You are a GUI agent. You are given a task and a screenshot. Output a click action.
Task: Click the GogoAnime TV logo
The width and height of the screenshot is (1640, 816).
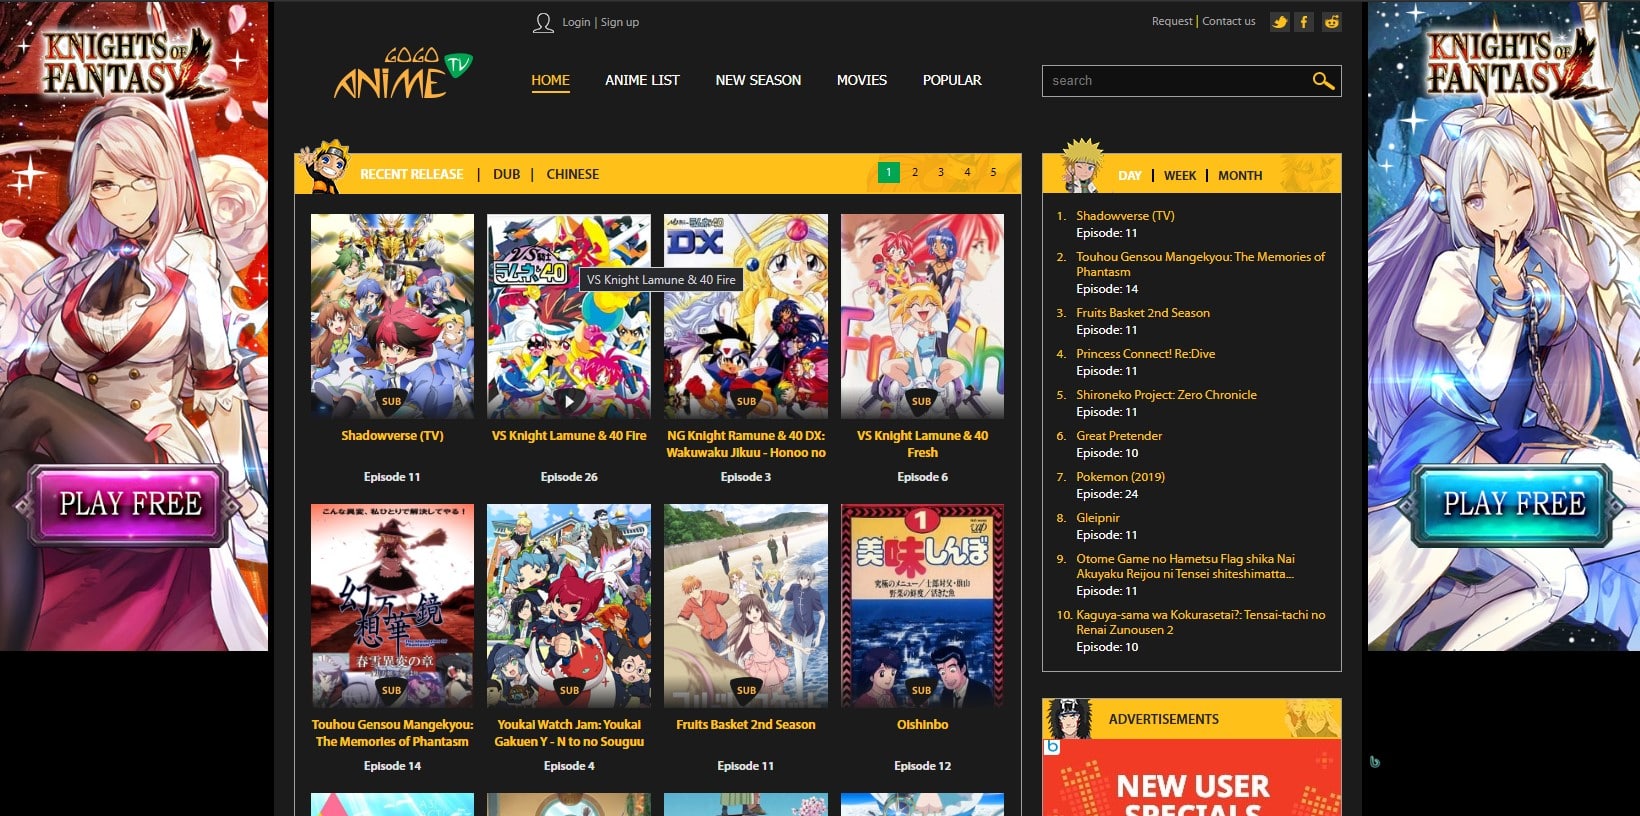(402, 73)
